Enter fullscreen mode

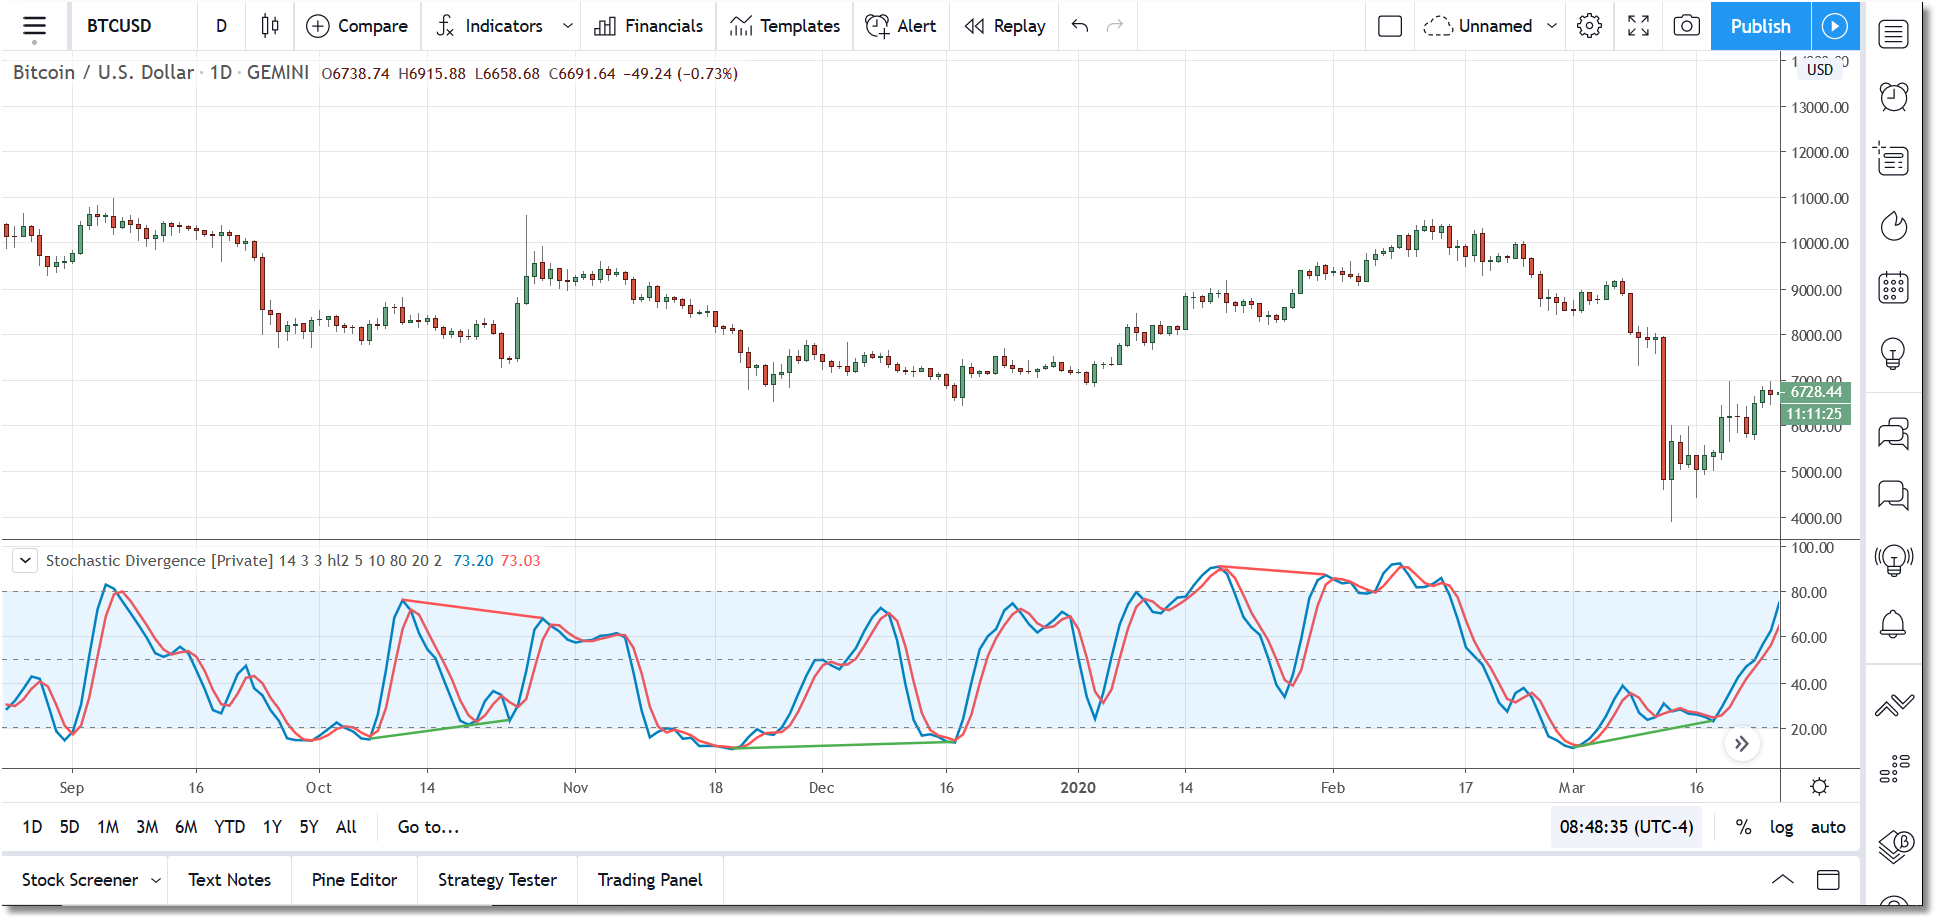click(x=1638, y=26)
